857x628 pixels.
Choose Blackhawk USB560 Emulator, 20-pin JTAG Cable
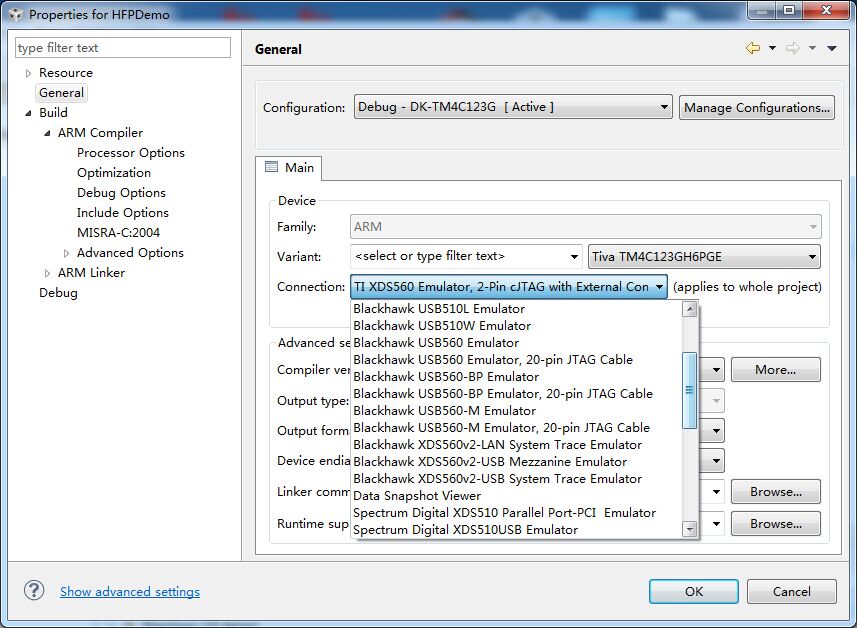point(517,360)
